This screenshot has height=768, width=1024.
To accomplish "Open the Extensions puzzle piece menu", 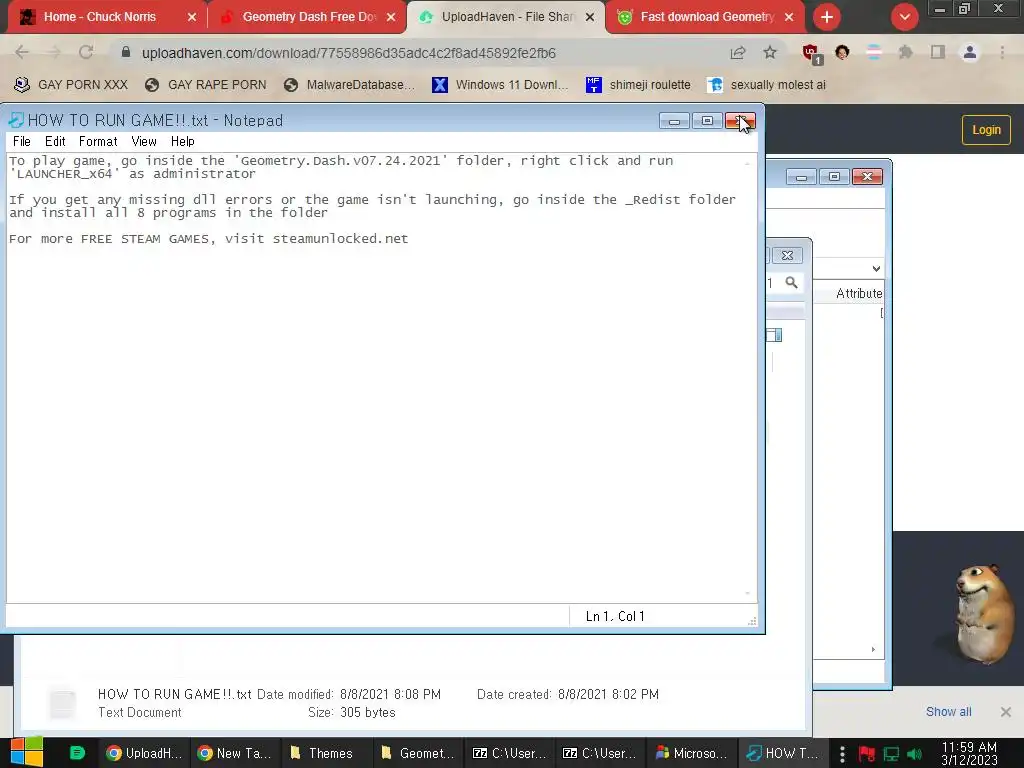I will tap(905, 53).
